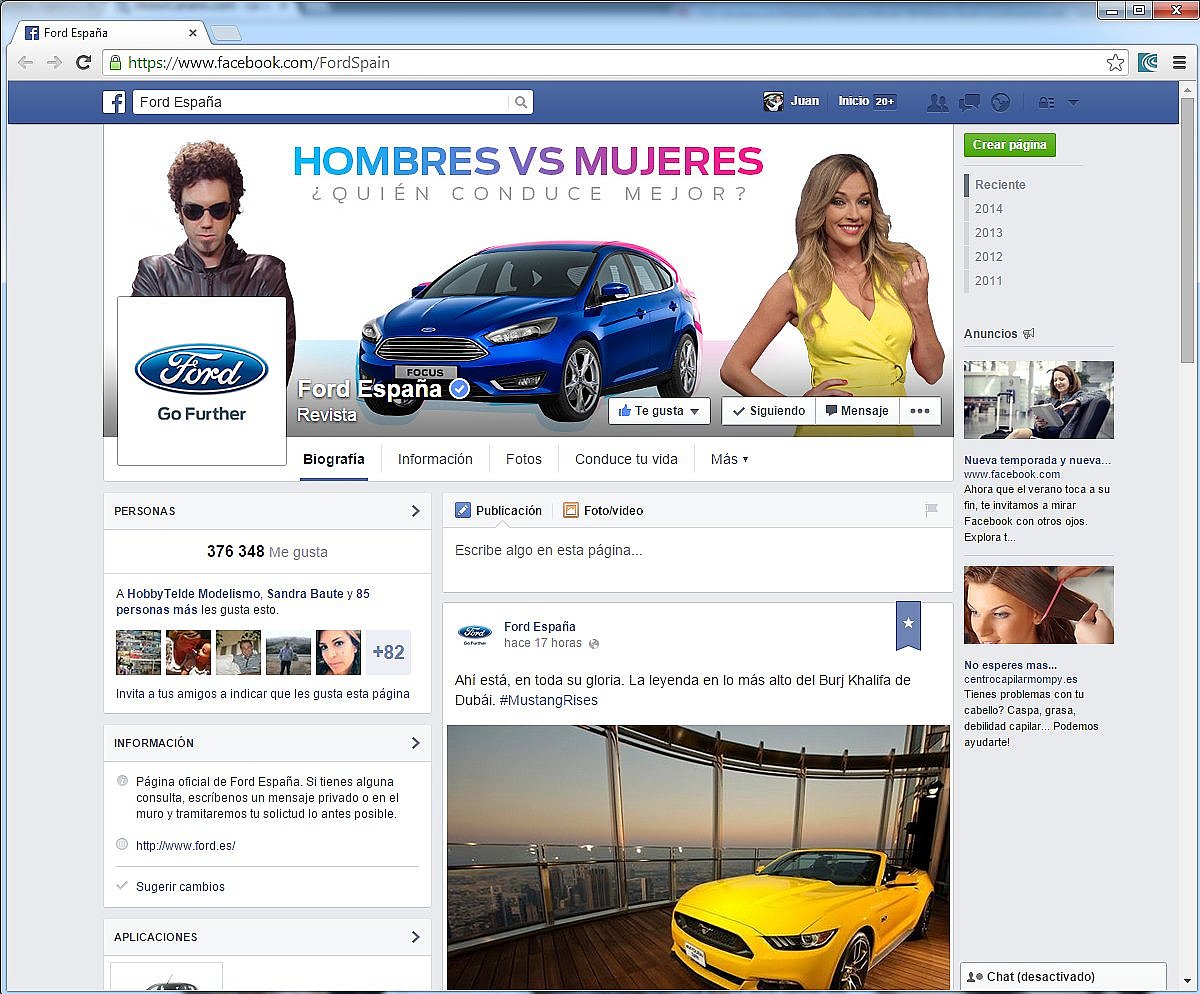Click the Facebook logo icon

coord(114,102)
